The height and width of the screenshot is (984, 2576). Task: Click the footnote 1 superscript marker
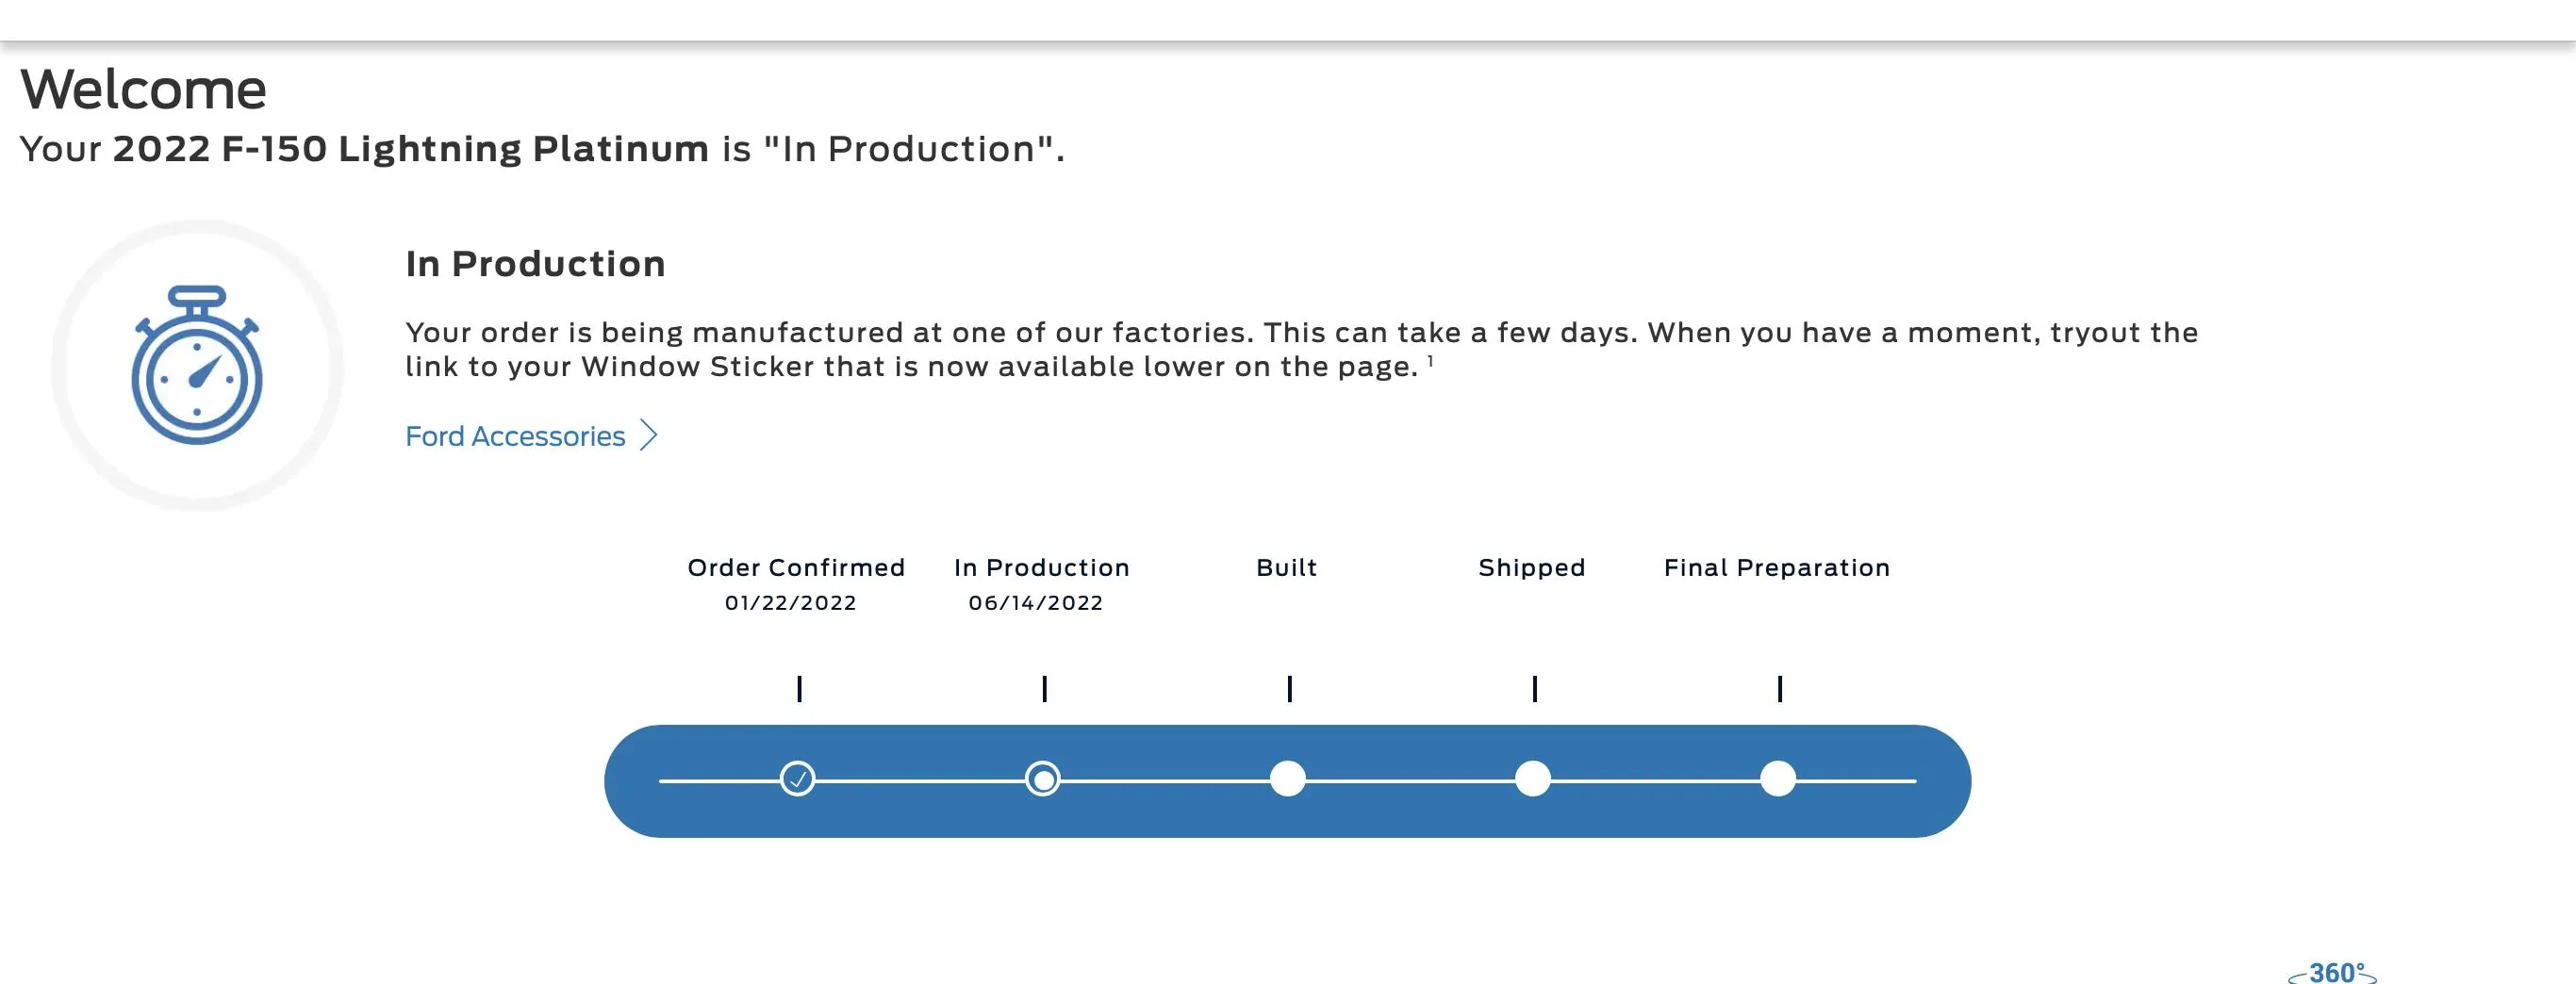tap(1430, 361)
